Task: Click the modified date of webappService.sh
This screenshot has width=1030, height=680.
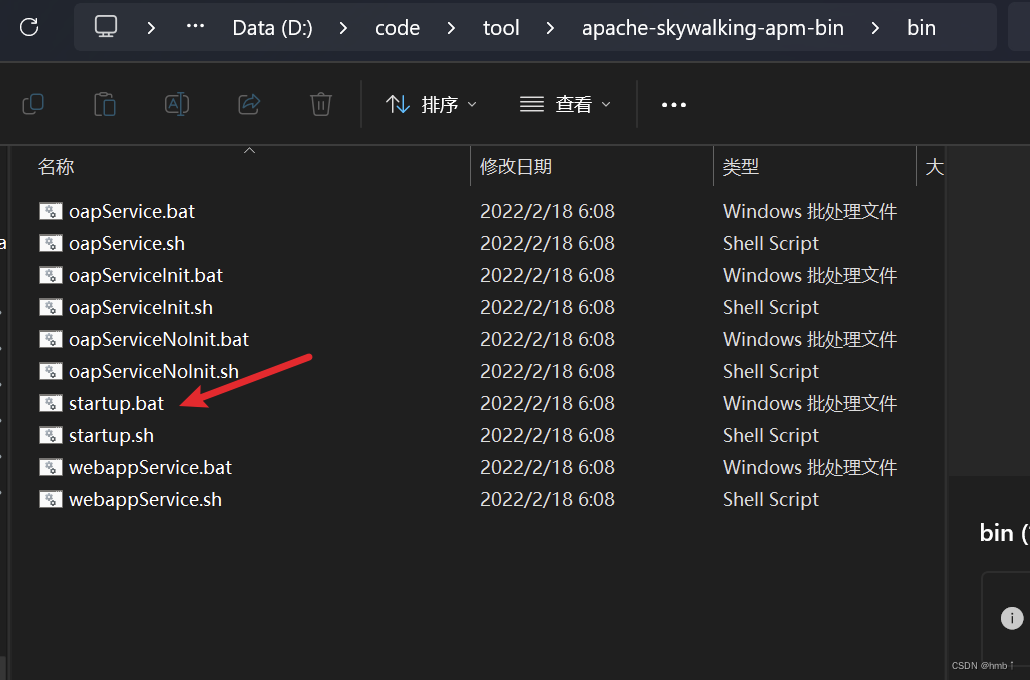Action: pos(547,499)
